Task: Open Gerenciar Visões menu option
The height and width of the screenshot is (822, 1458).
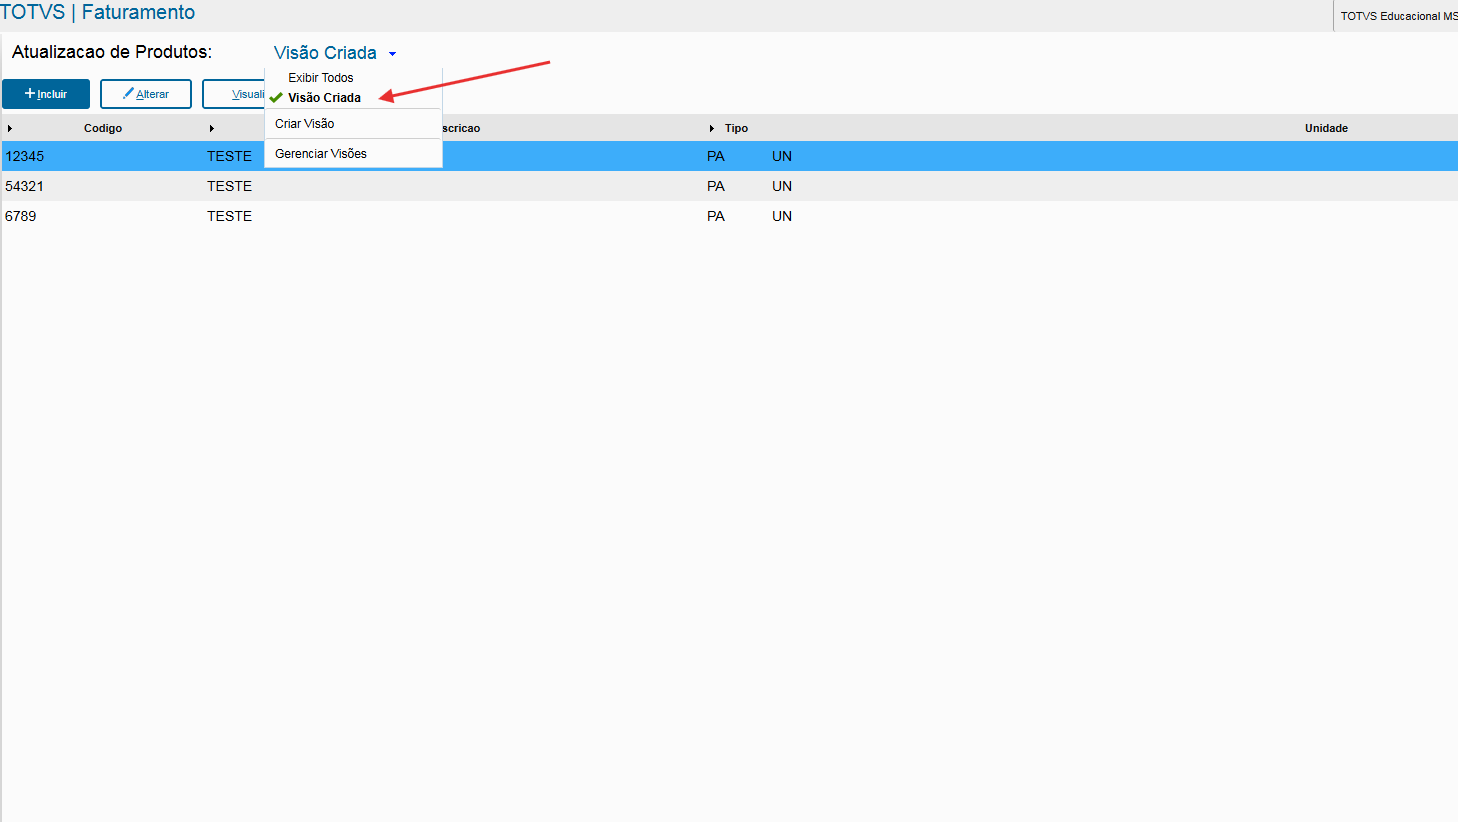Action: tap(321, 154)
